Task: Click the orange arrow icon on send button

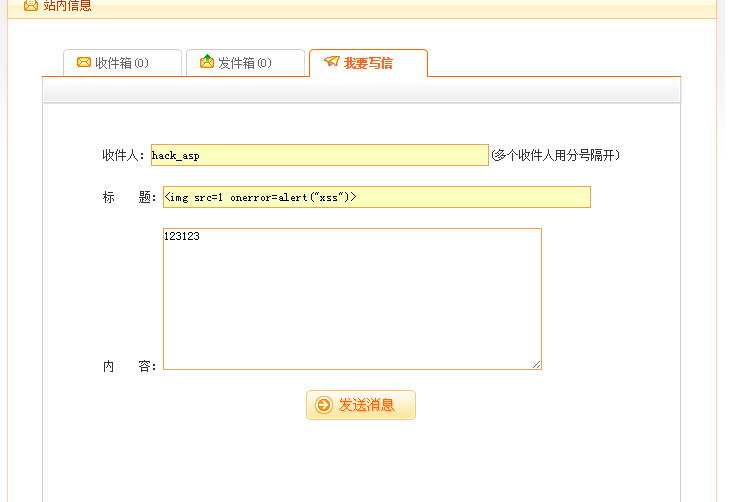Action: [x=324, y=405]
